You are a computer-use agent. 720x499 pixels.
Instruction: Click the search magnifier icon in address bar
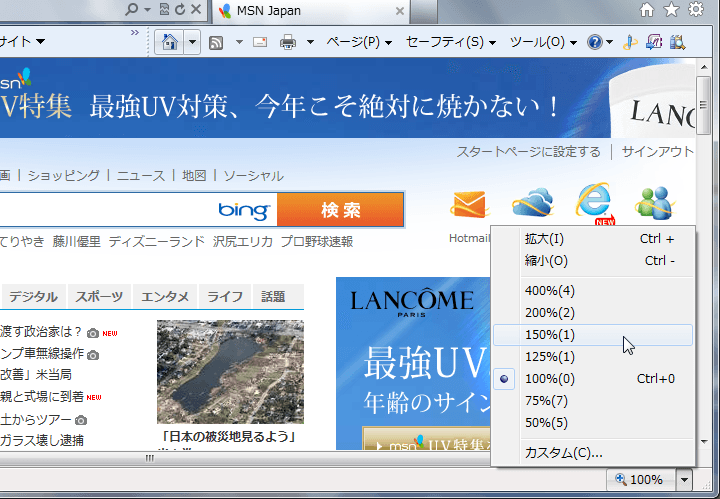132,9
